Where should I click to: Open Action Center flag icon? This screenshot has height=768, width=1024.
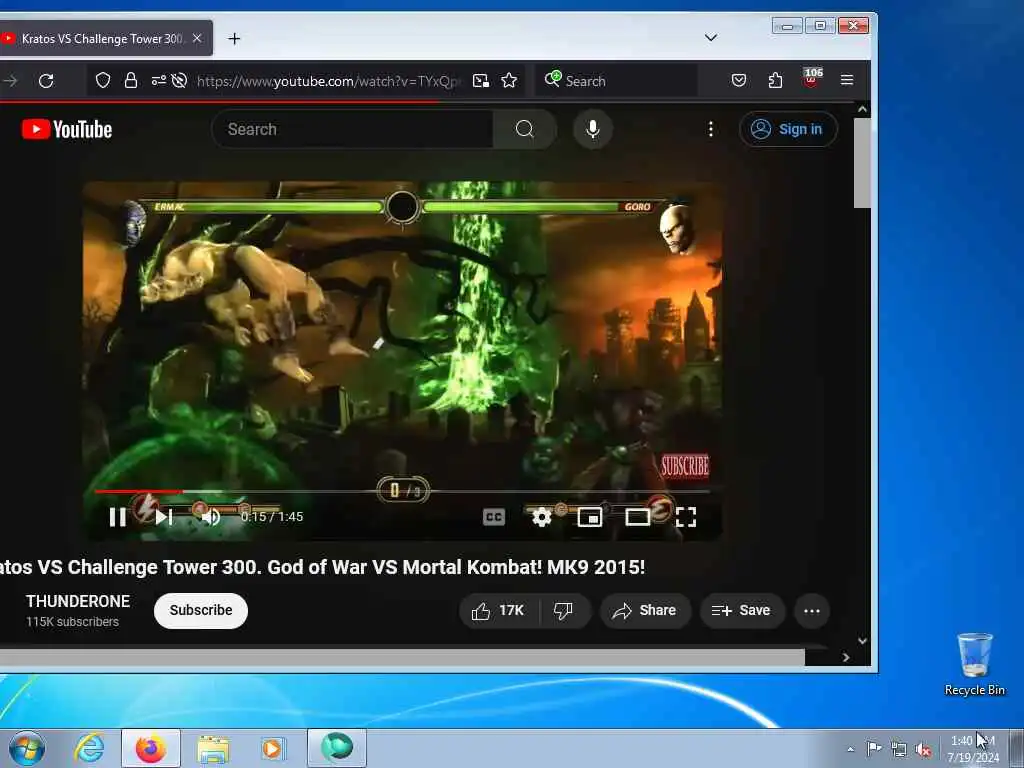pos(874,748)
